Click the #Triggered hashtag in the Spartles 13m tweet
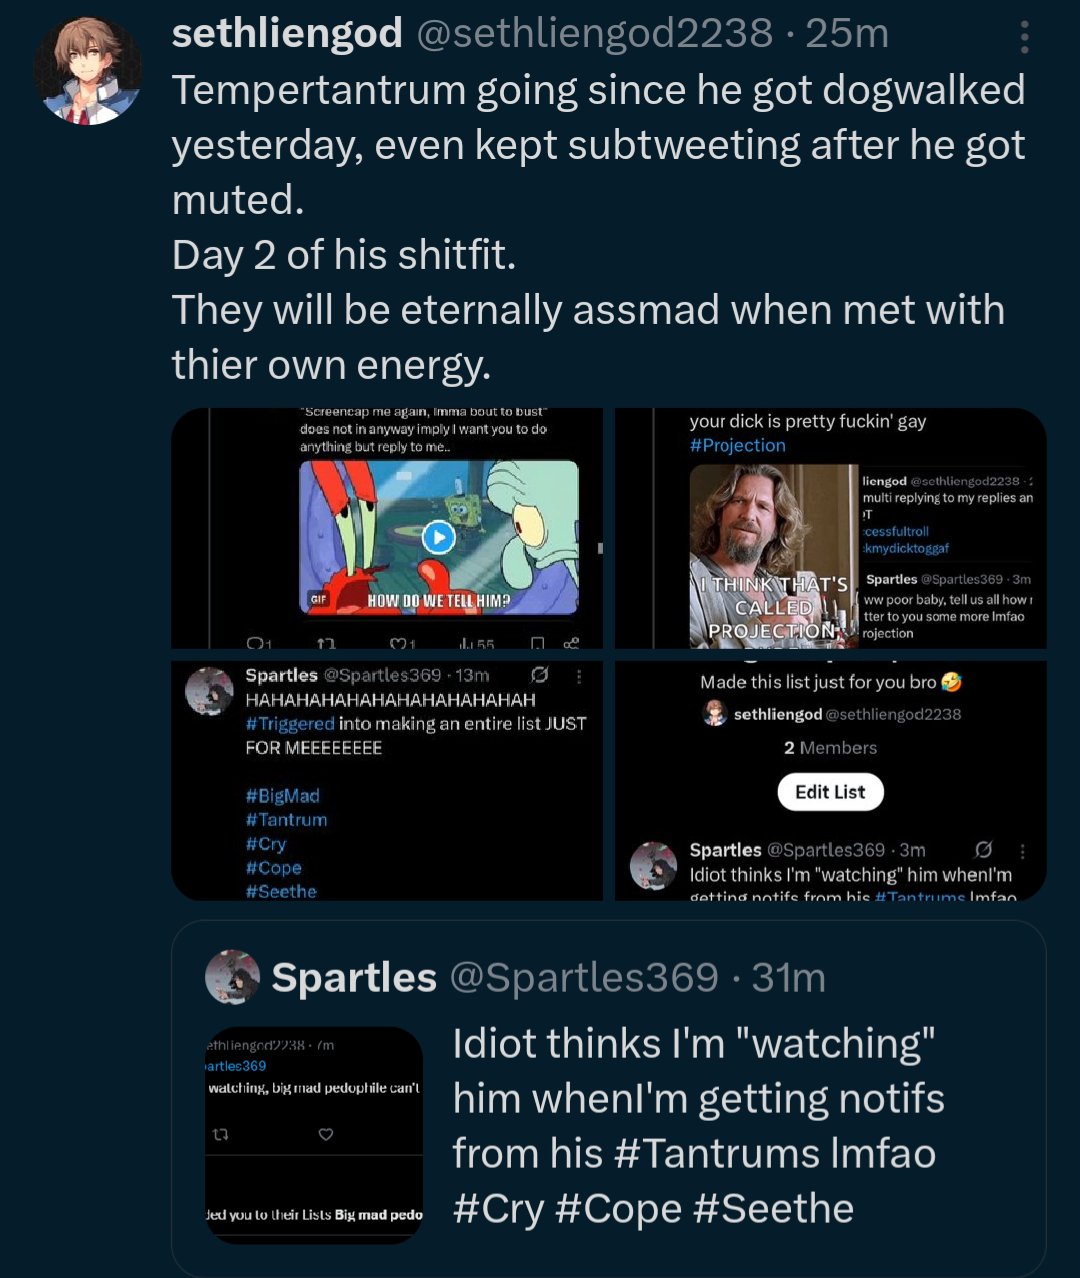The height and width of the screenshot is (1278, 1080). (290, 723)
